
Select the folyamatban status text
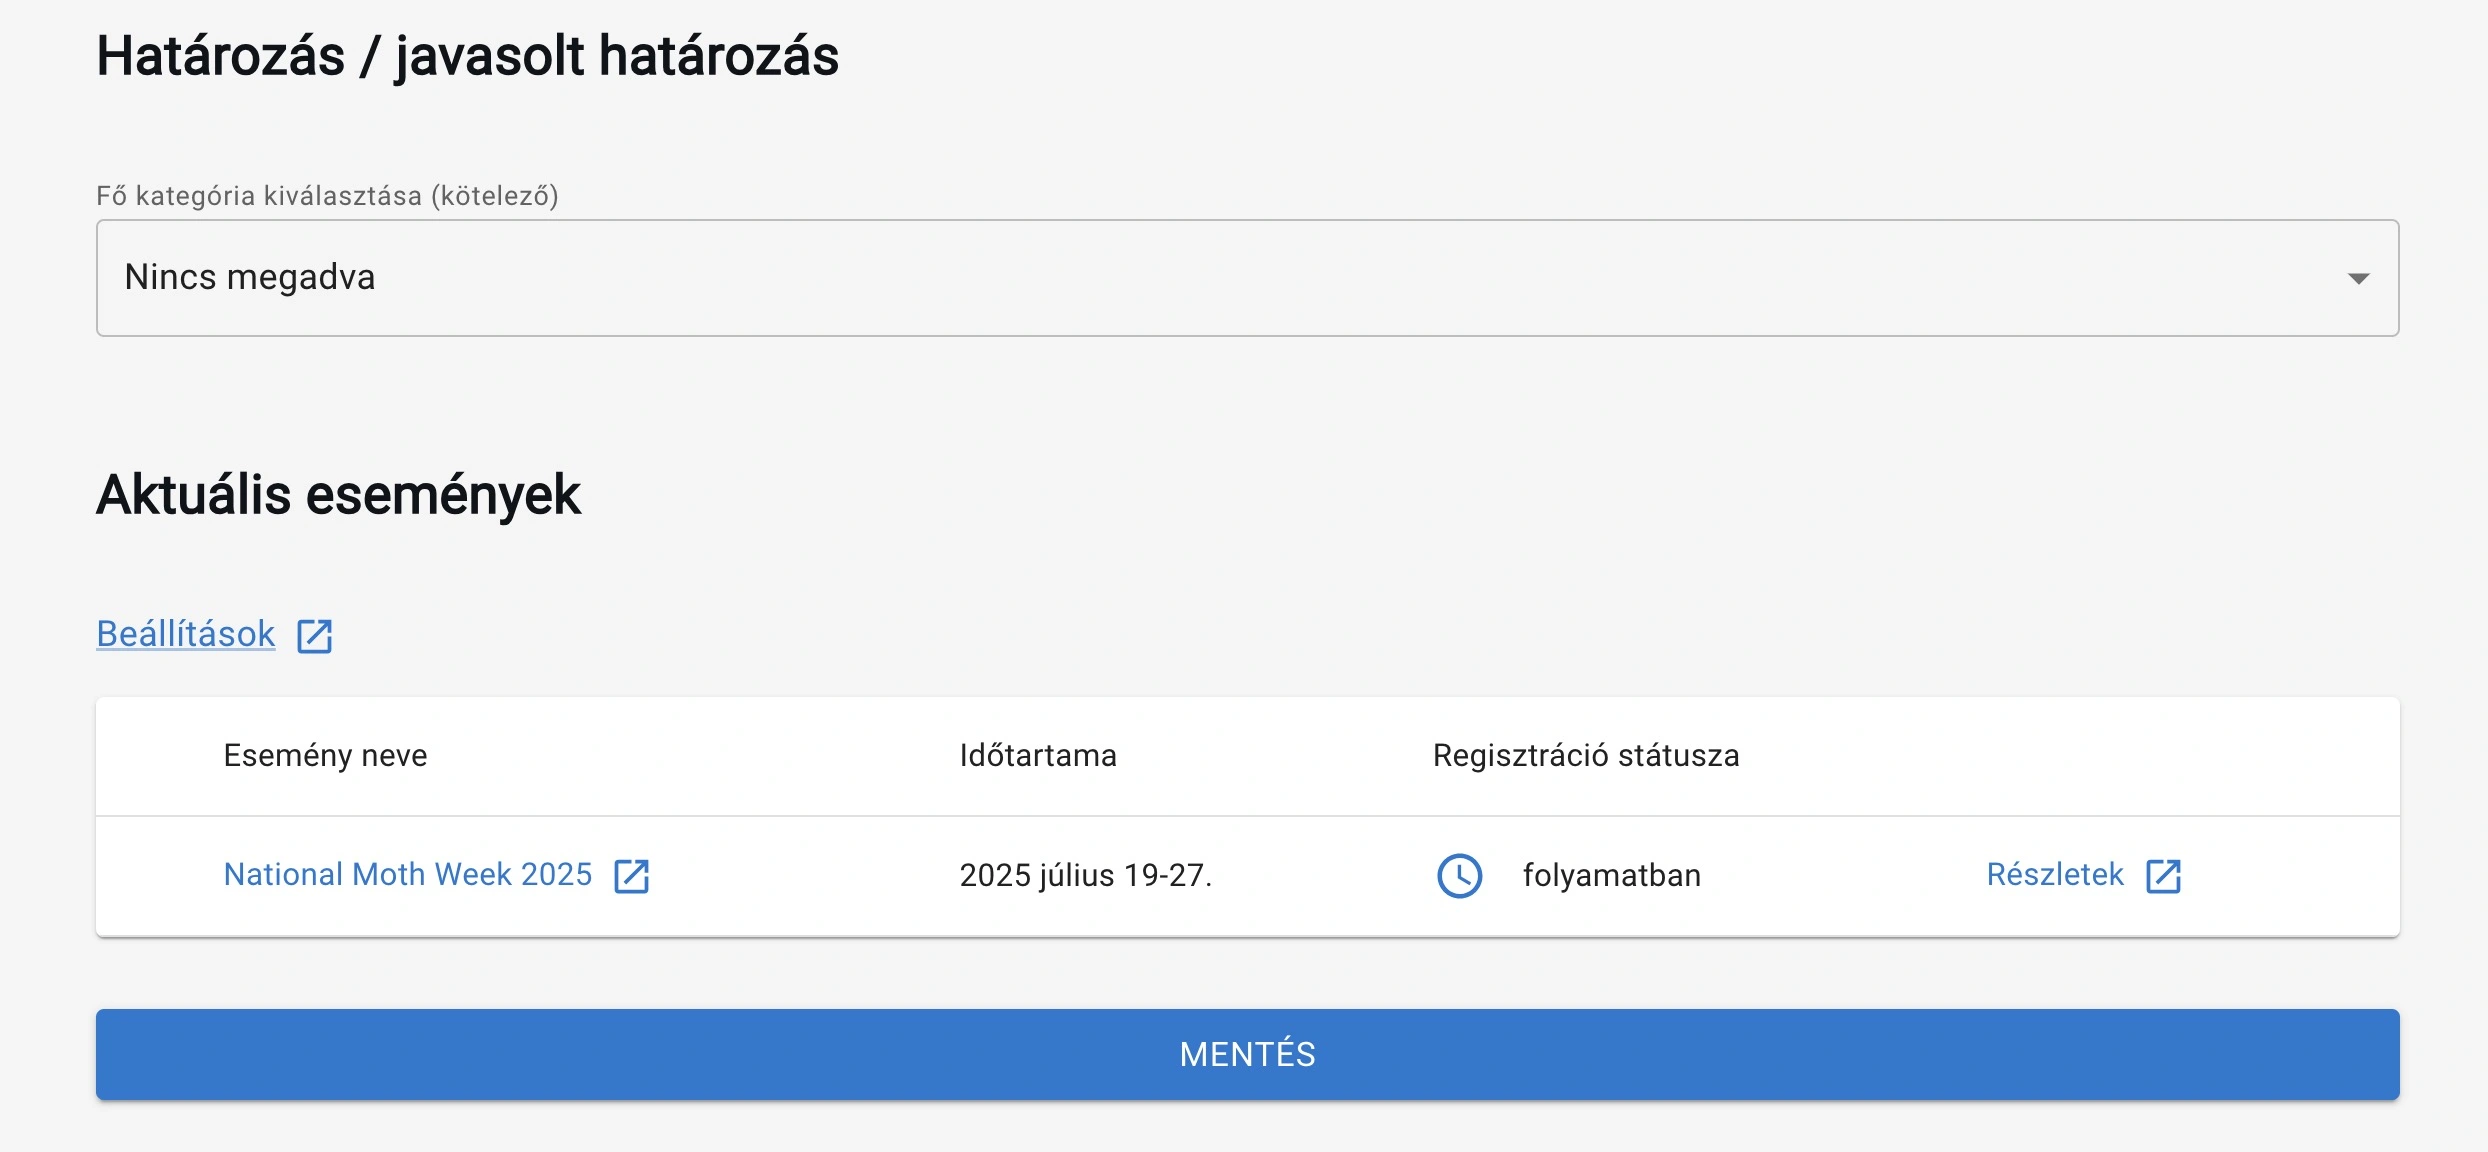[1611, 875]
